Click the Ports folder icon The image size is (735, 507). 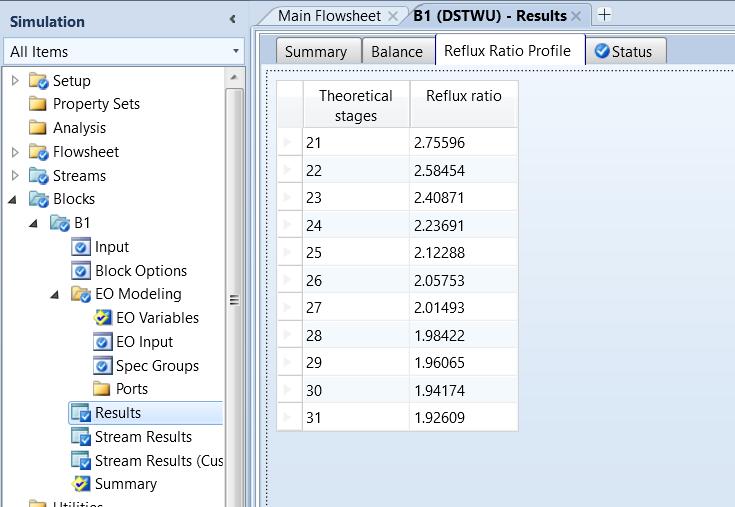click(102, 389)
